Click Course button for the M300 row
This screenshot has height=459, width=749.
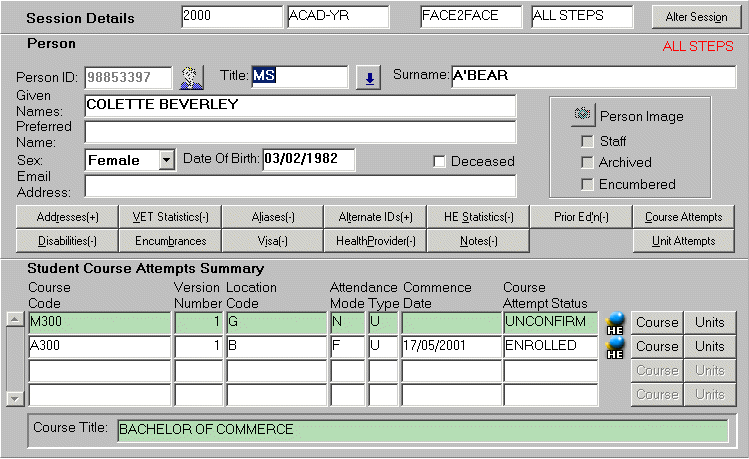657,321
